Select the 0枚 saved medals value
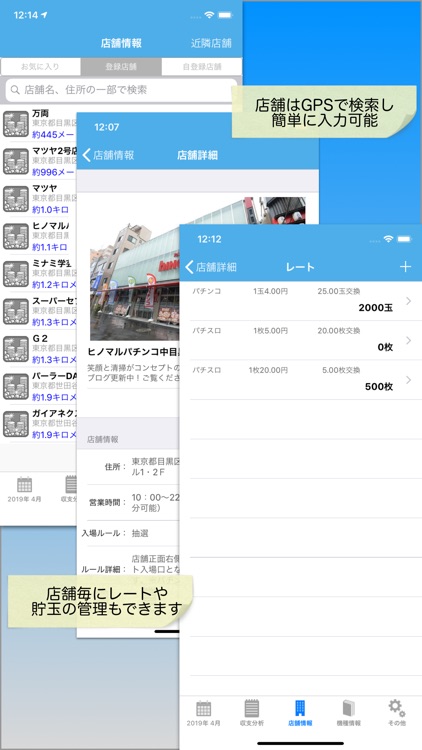This screenshot has height=750, width=422. point(385,347)
